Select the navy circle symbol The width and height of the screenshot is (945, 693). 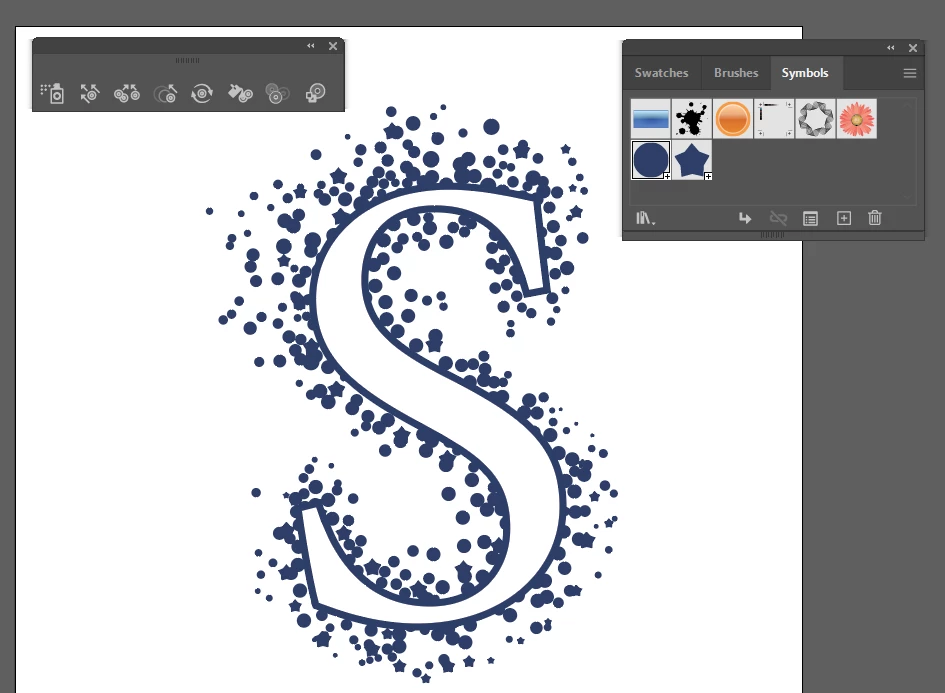coord(650,160)
